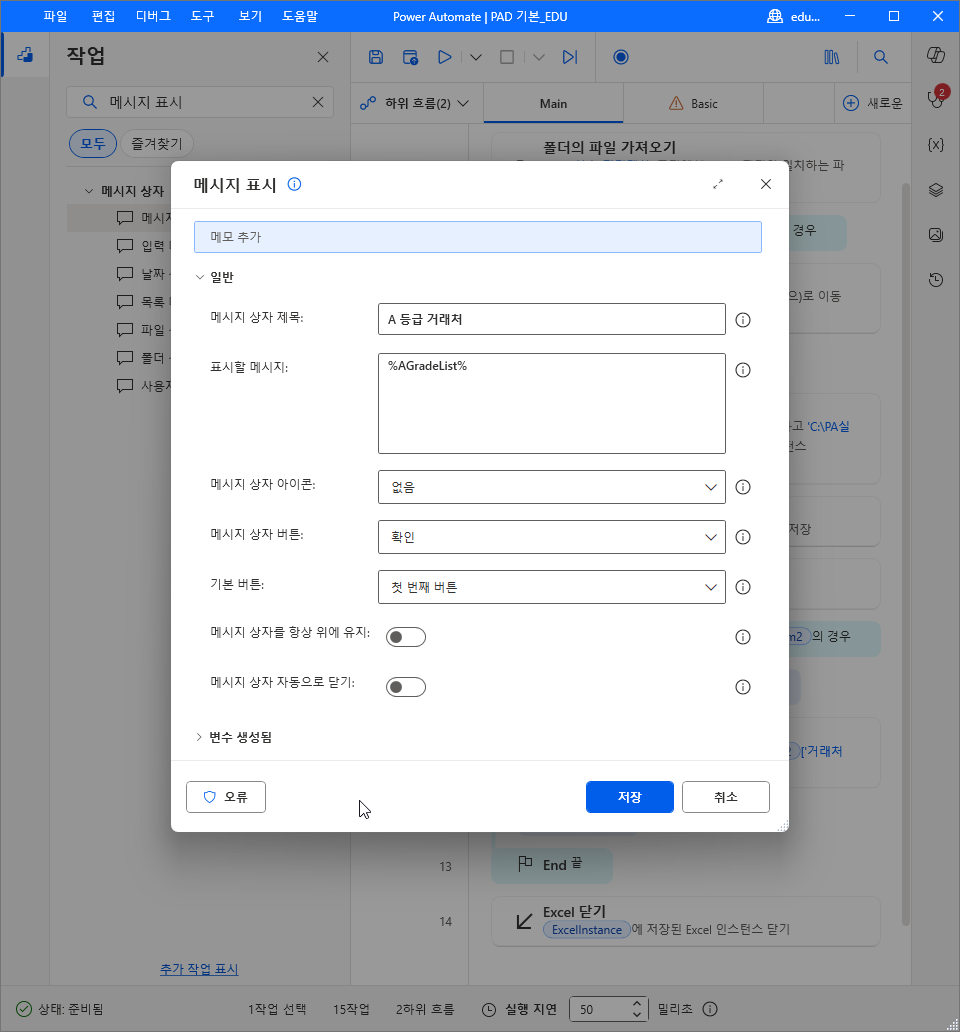Click info icon for 메시지 상자 버튼
The width and height of the screenshot is (960, 1032).
(x=743, y=537)
